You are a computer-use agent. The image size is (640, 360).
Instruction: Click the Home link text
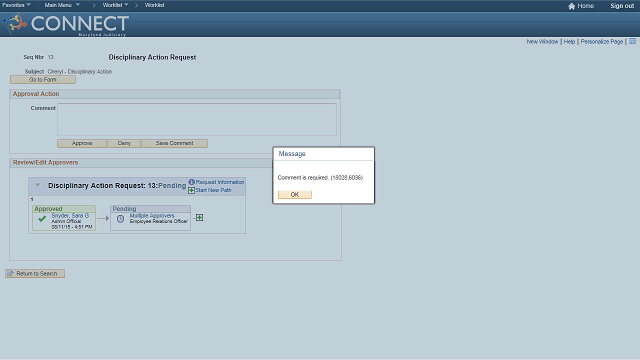tap(586, 6)
